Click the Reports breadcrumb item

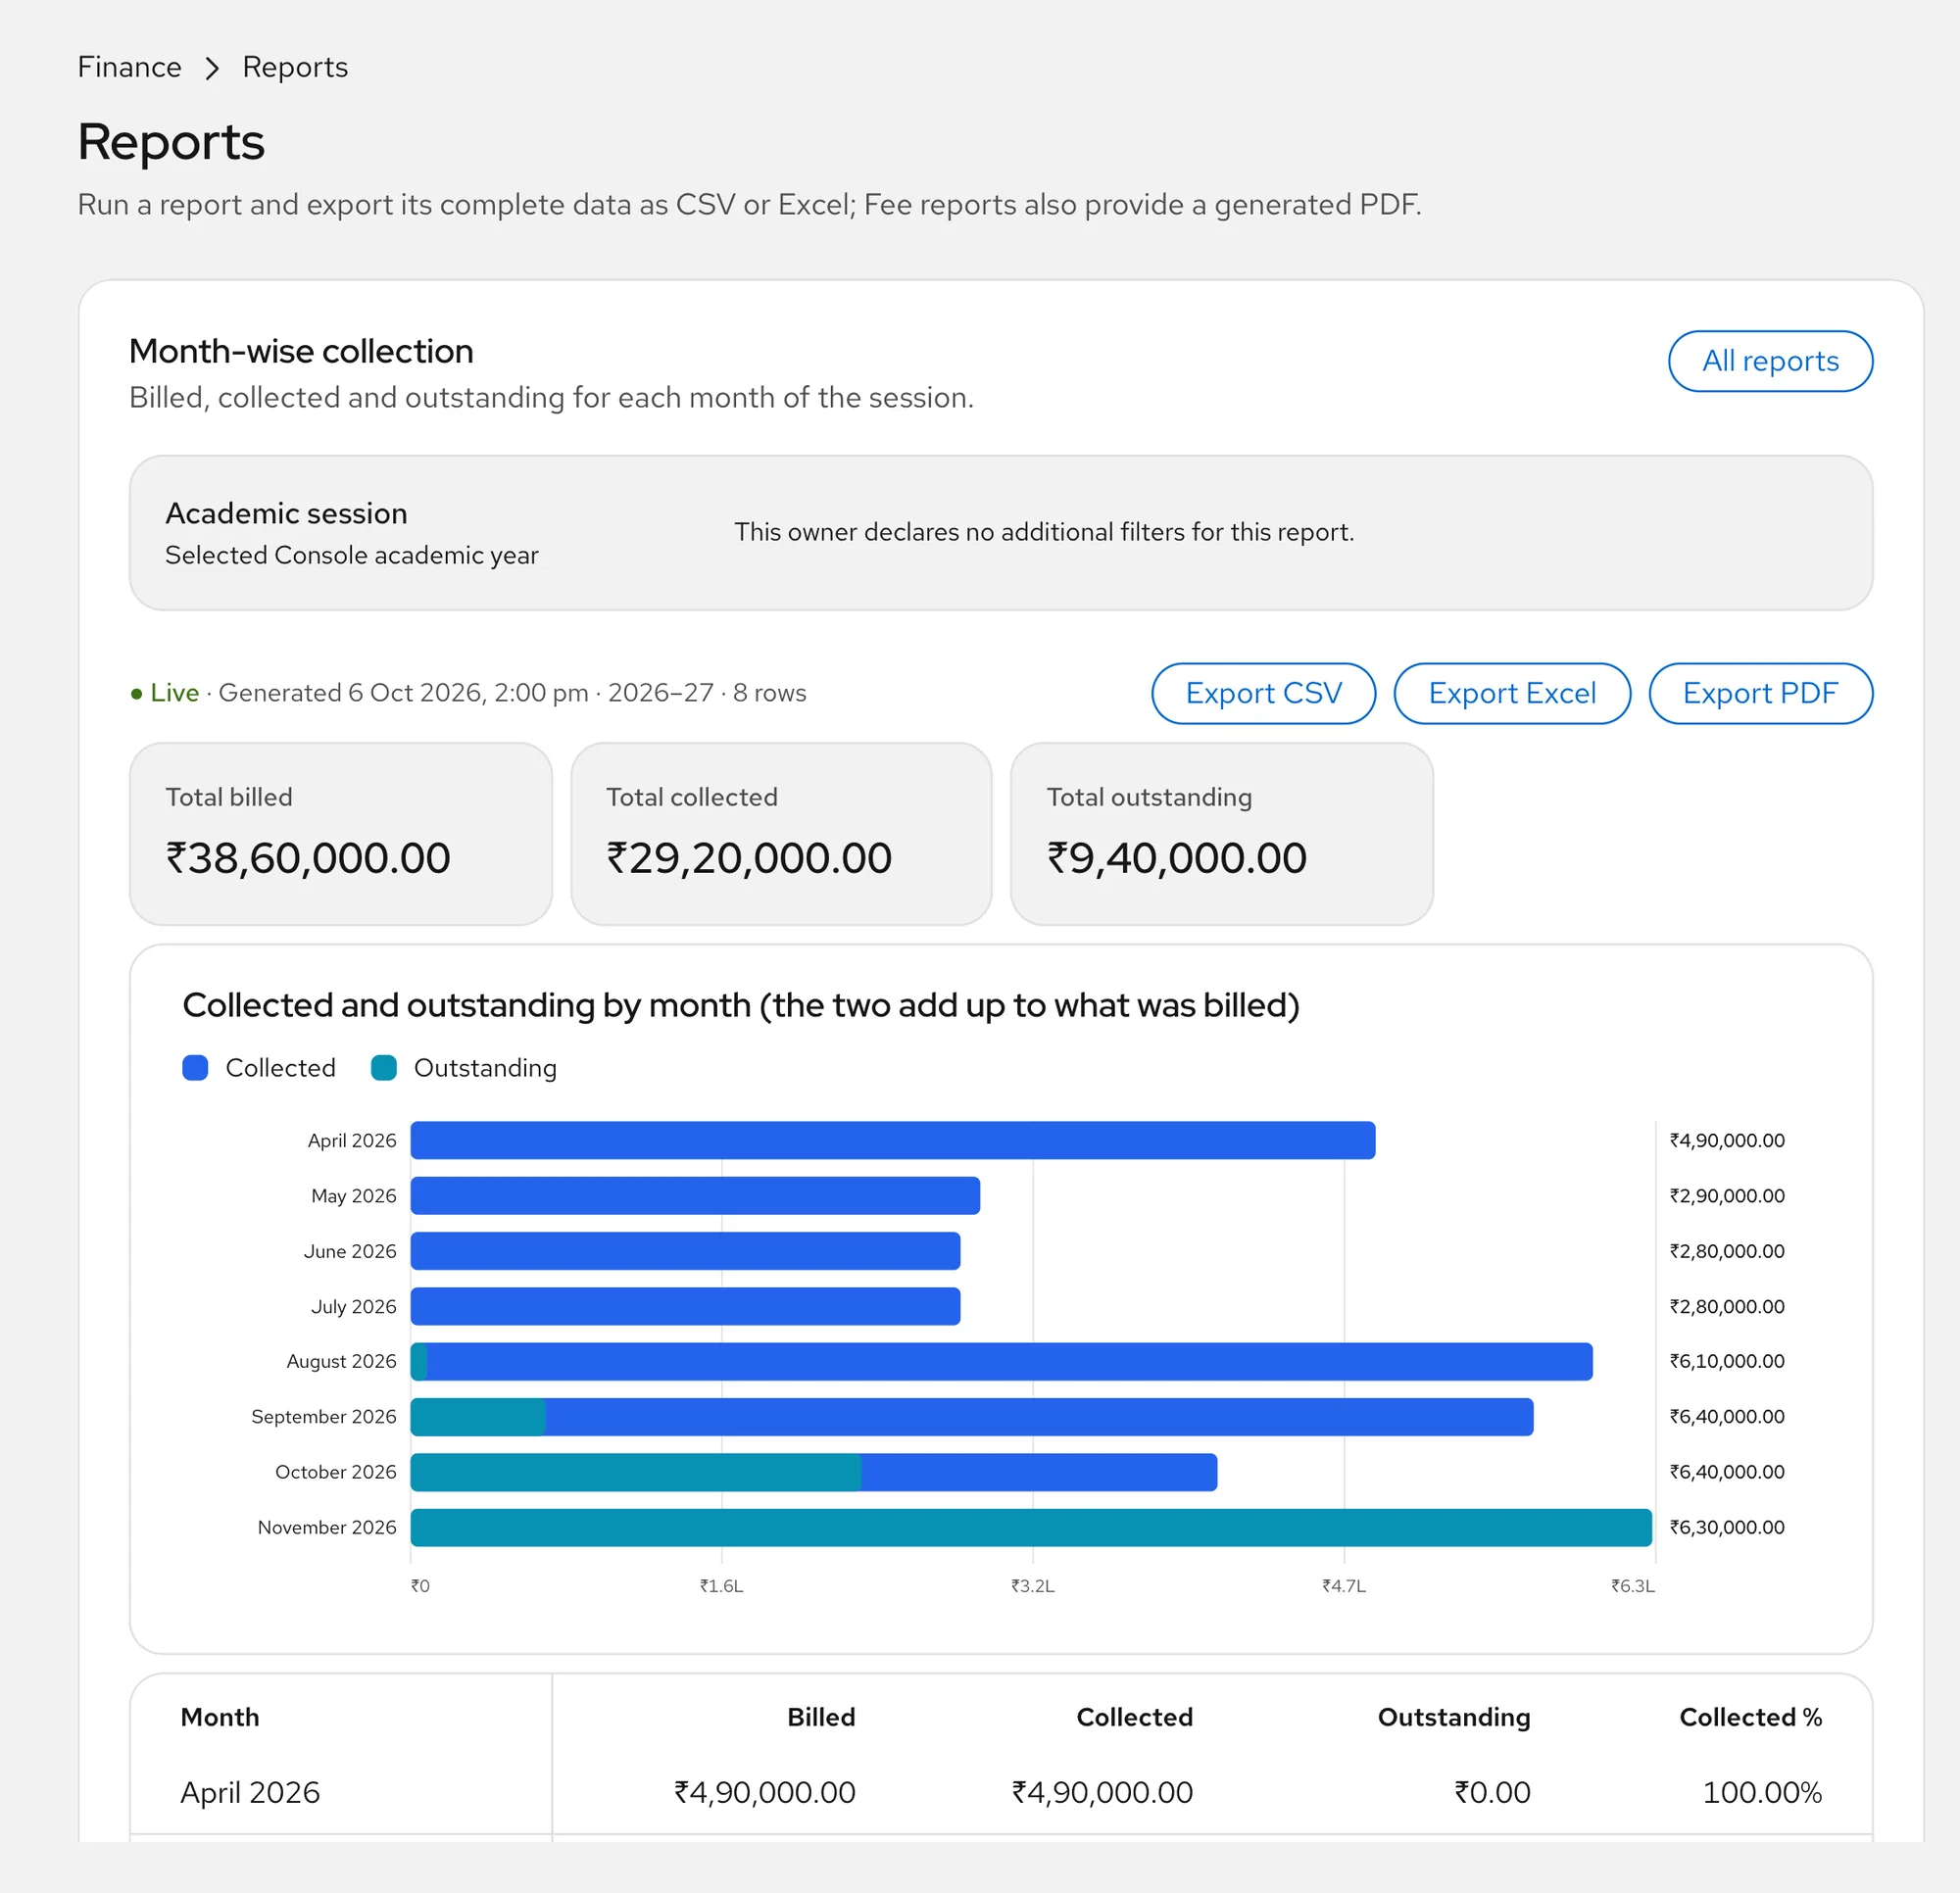295,67
